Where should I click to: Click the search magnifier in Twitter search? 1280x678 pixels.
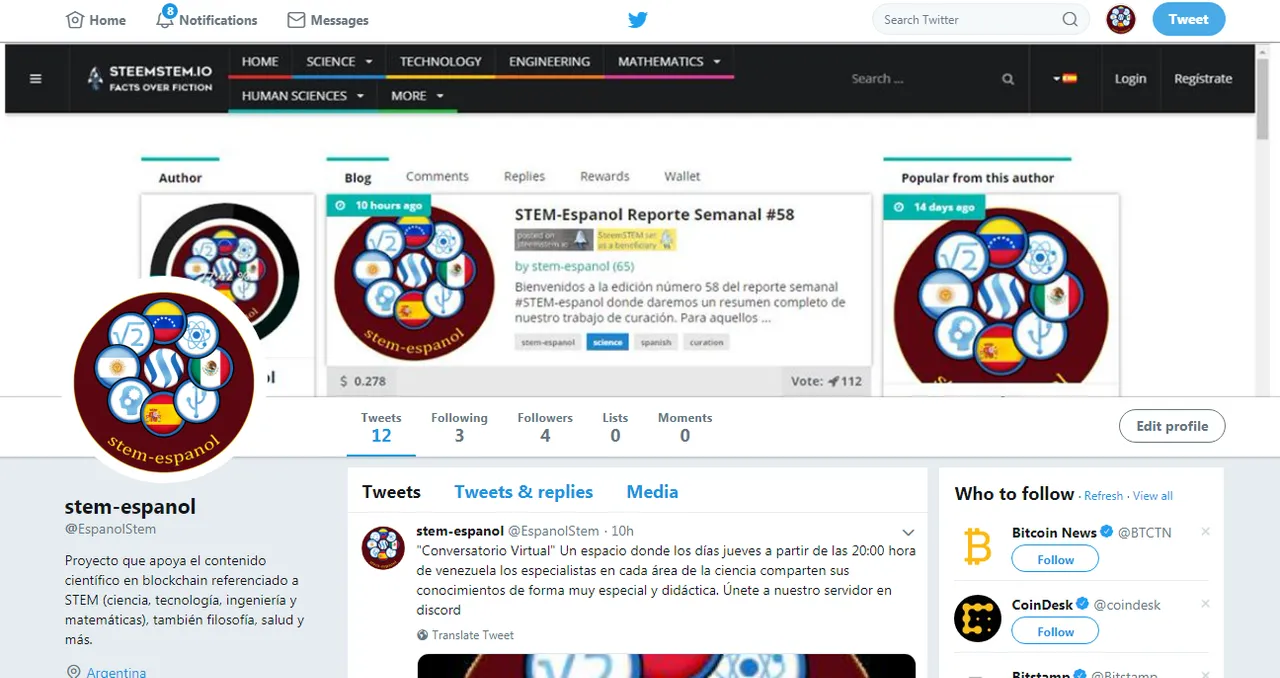[1070, 19]
